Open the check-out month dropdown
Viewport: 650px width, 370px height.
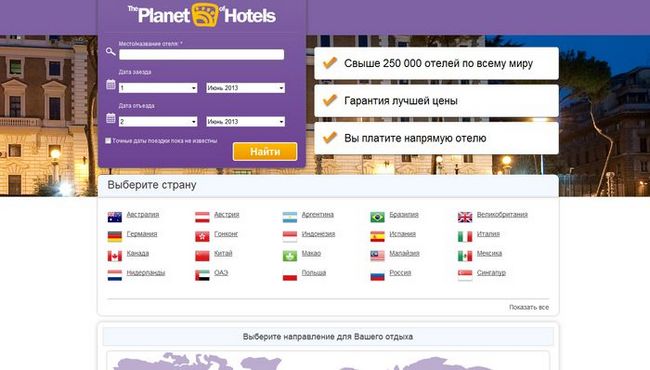(x=245, y=121)
